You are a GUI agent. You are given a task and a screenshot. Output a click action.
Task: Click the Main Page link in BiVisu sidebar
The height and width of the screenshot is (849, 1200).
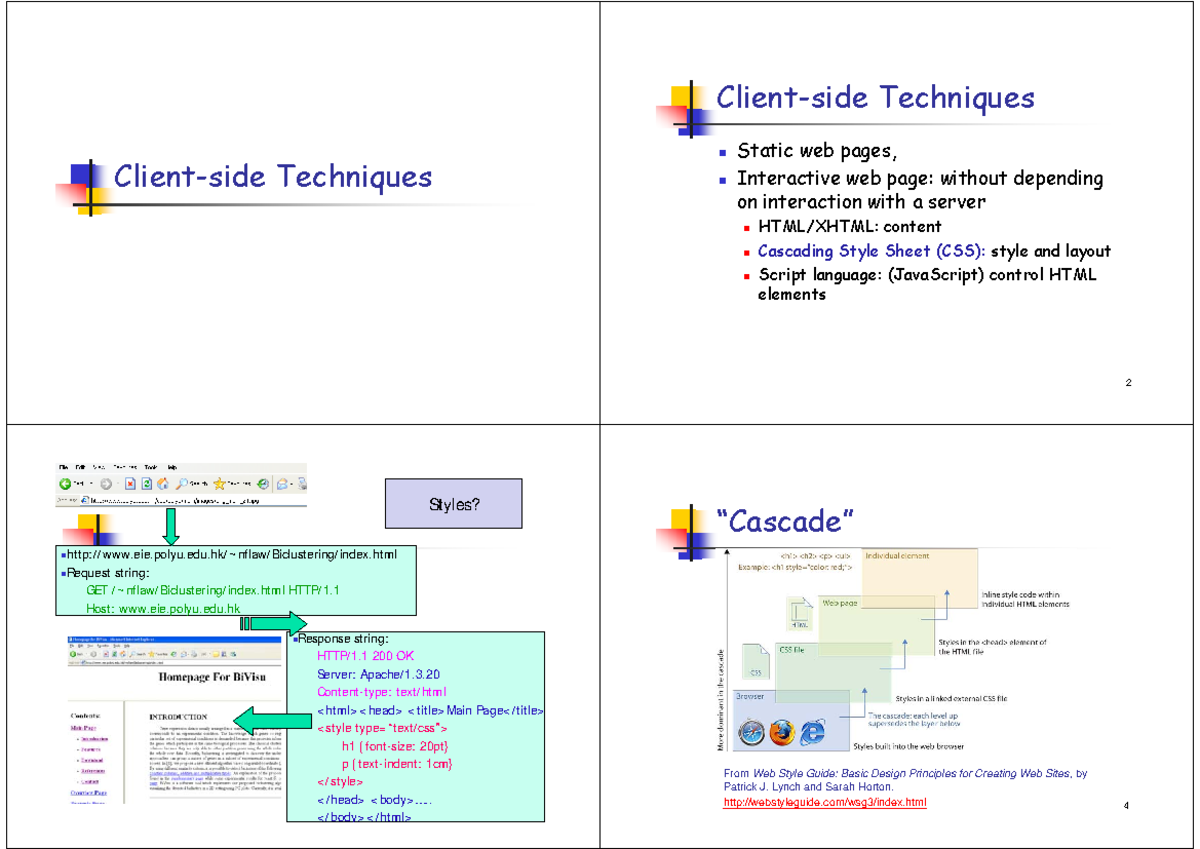pos(83,728)
